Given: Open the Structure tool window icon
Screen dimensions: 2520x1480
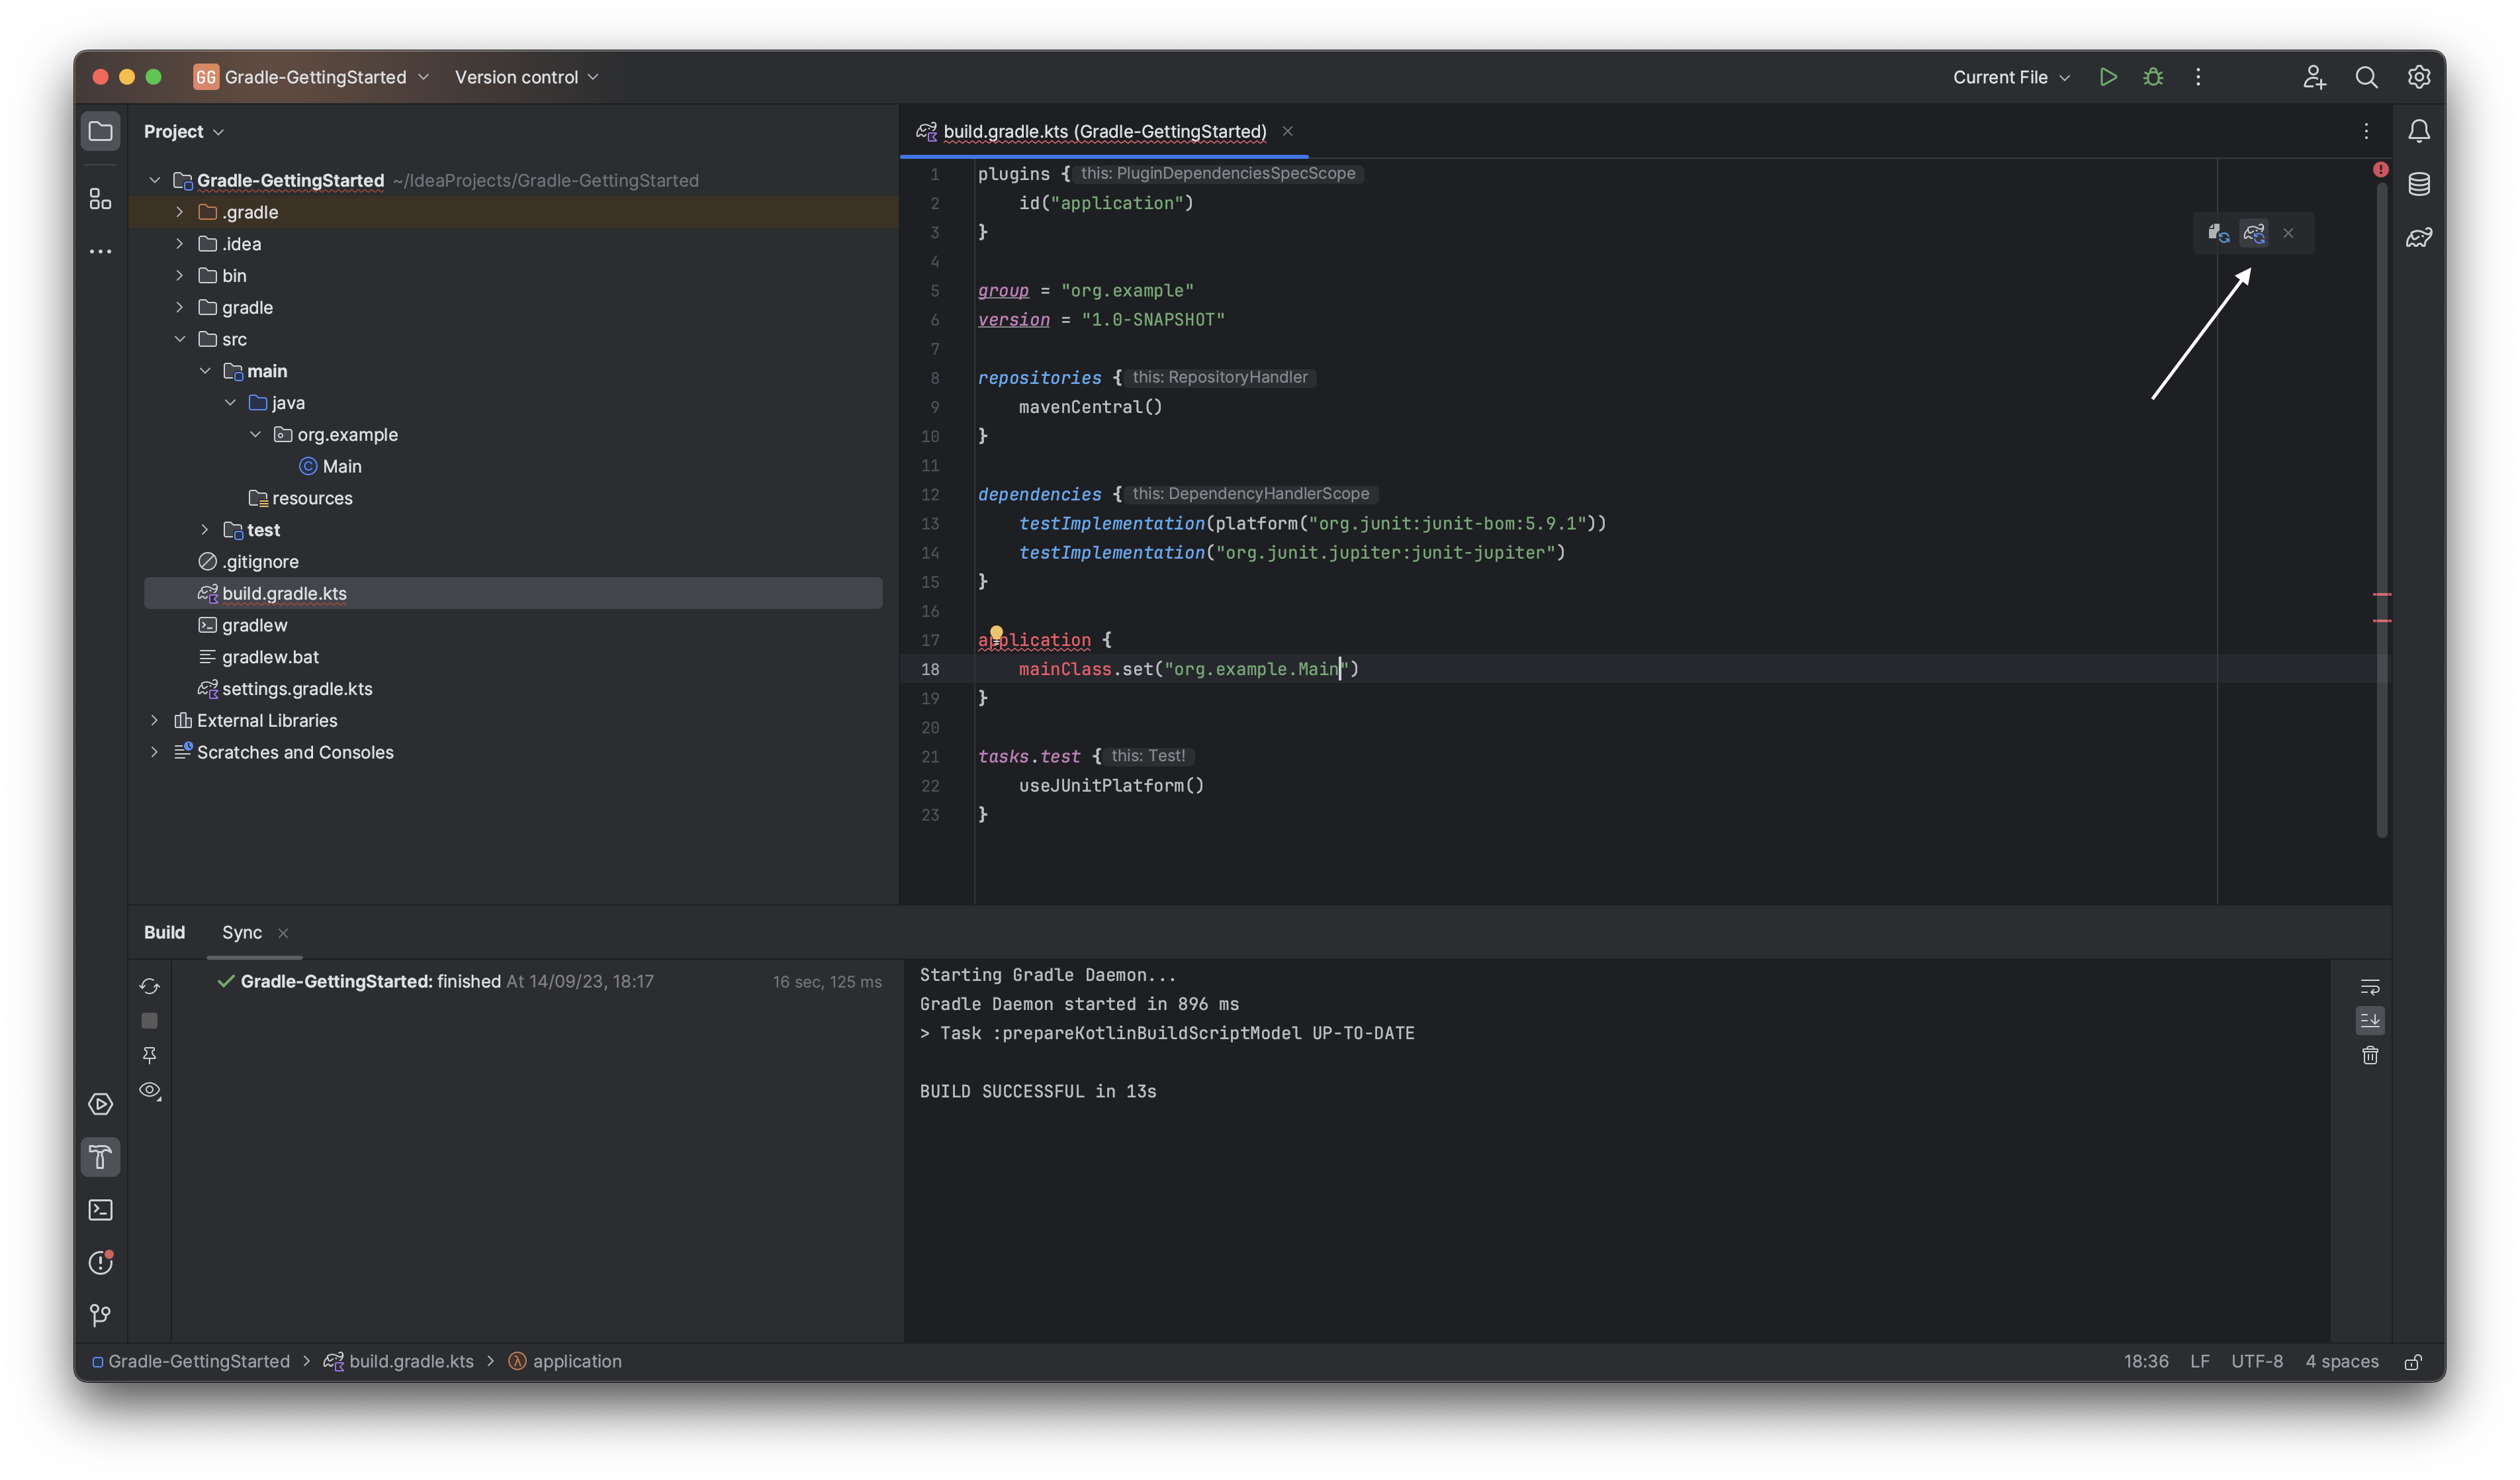Looking at the screenshot, I should coord(100,199).
